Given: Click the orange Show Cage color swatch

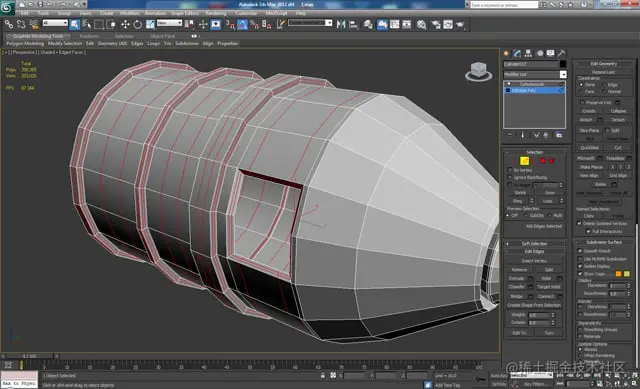Looking at the screenshot, I should pyautogui.click(x=619, y=274).
